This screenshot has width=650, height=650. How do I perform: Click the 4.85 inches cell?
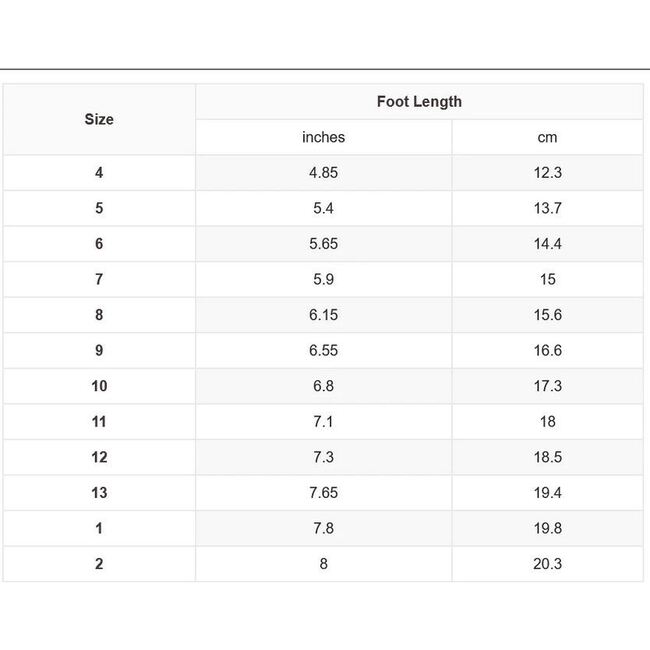click(323, 173)
